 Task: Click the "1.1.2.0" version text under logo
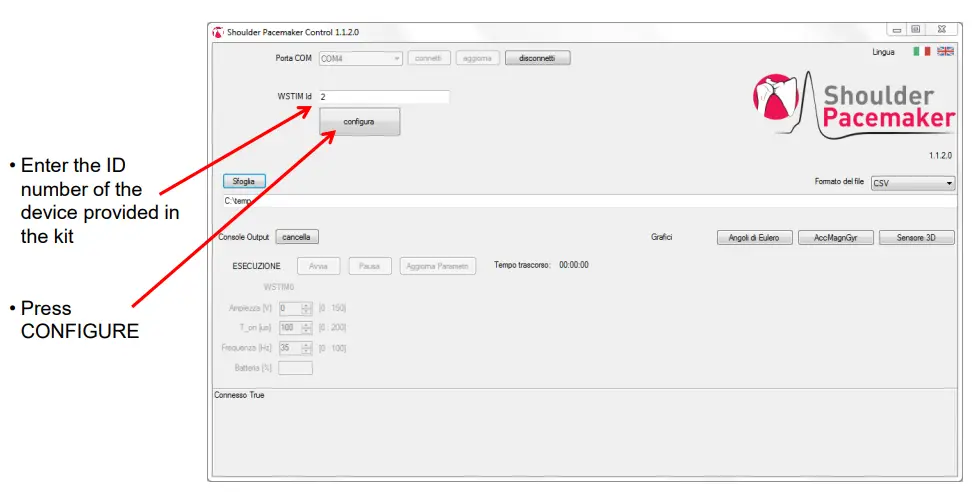coord(940,156)
